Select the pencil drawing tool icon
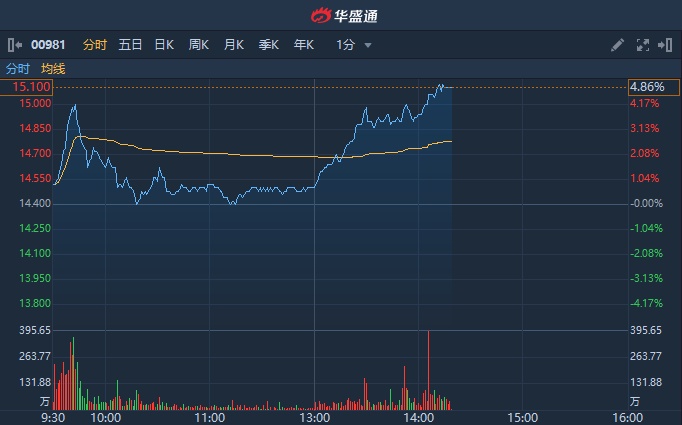The width and height of the screenshot is (682, 425). coord(617,45)
